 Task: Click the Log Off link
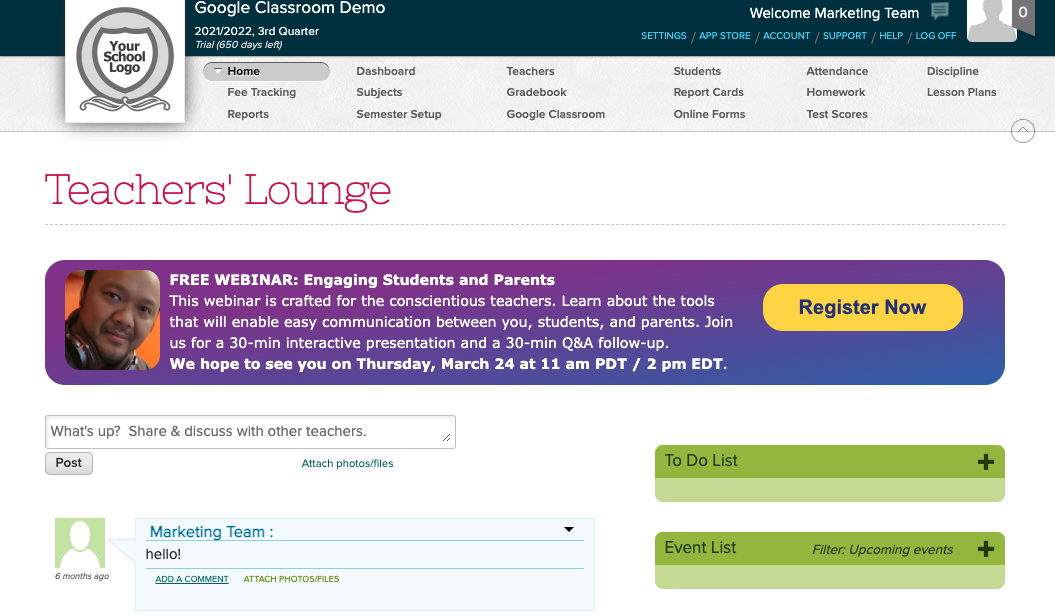pyautogui.click(x=935, y=36)
